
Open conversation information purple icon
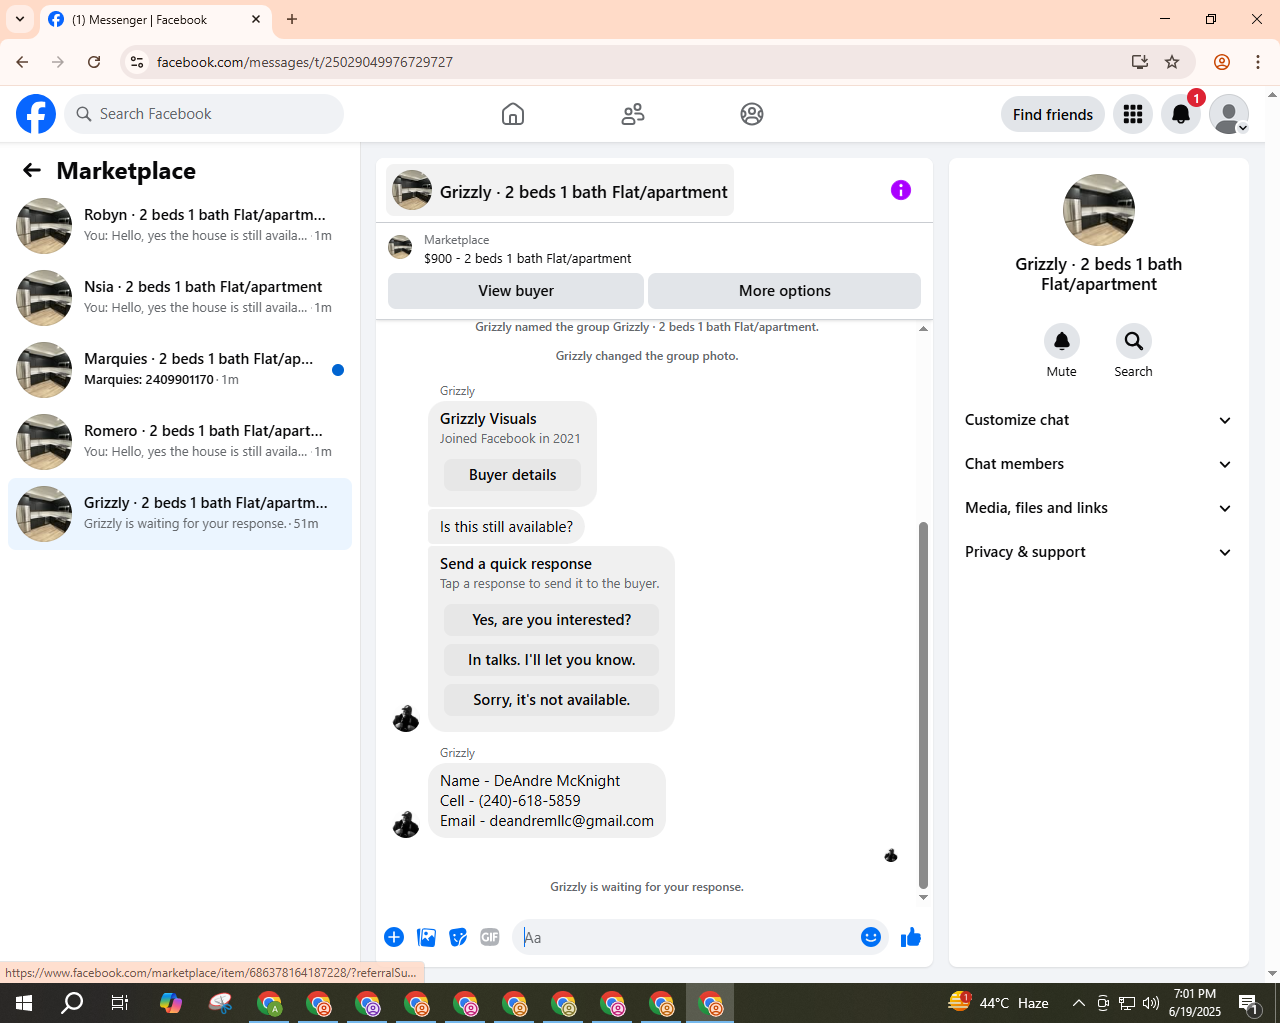pos(901,190)
